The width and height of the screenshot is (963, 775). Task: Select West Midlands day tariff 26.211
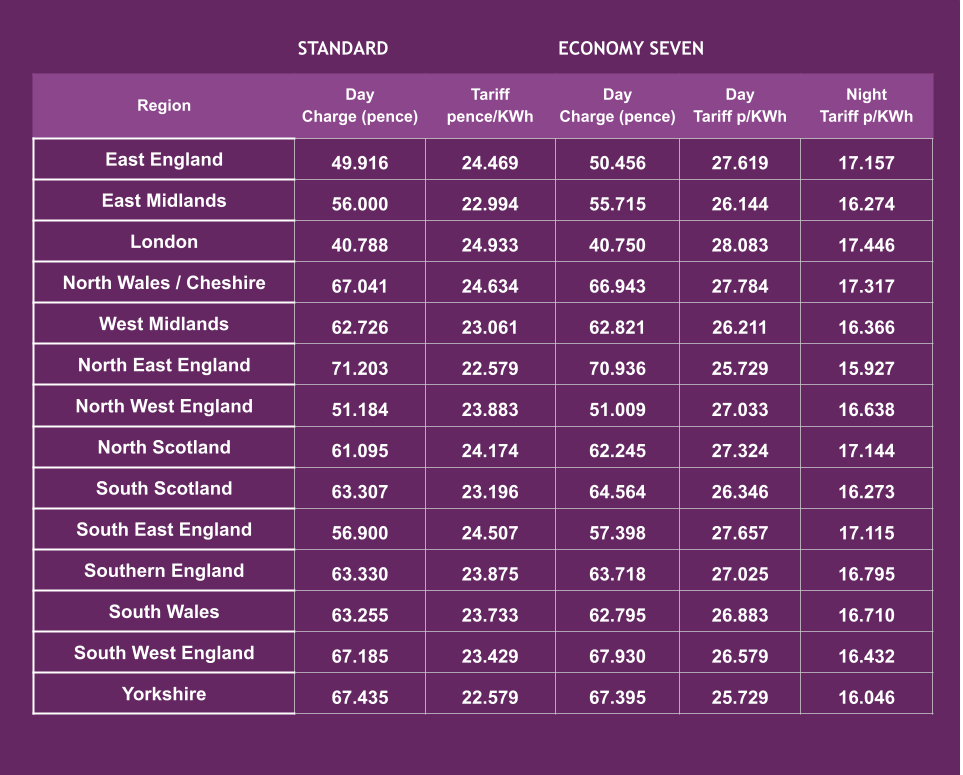740,327
